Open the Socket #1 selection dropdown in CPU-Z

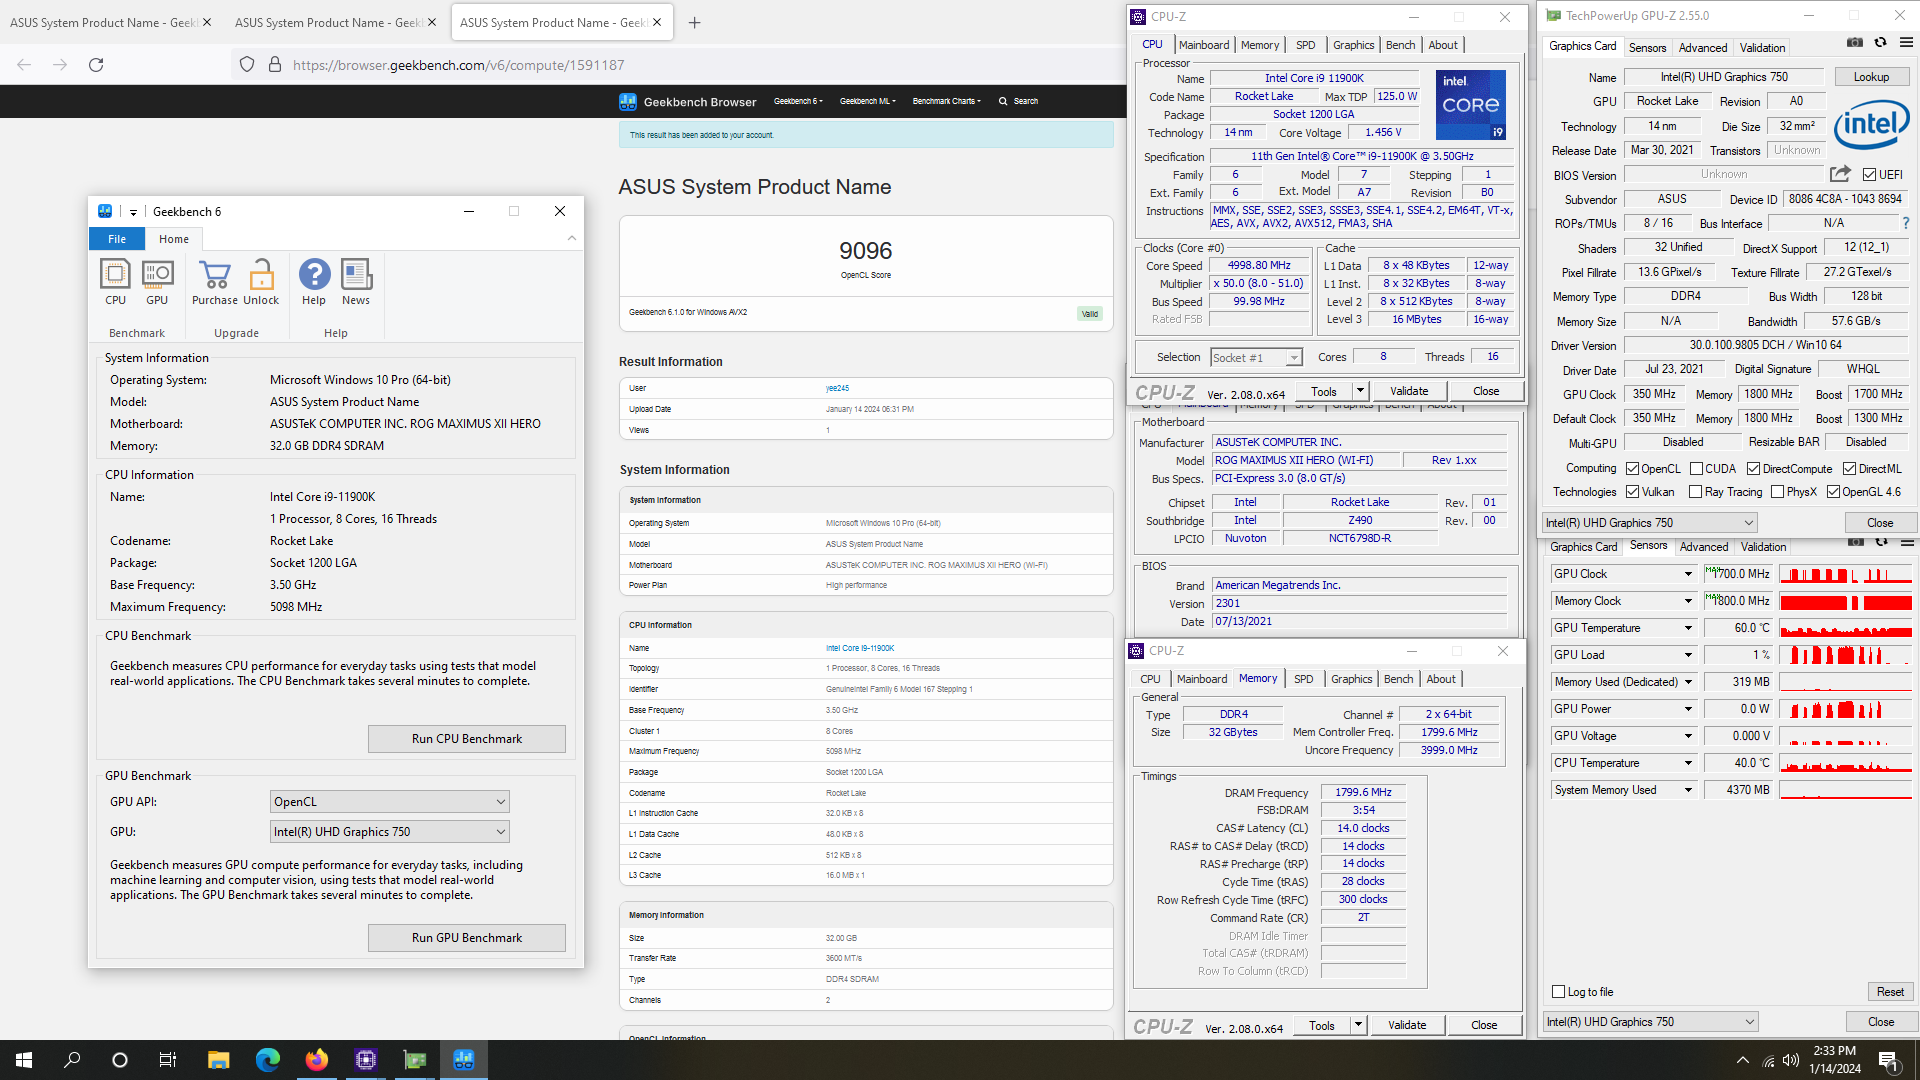(x=1256, y=358)
